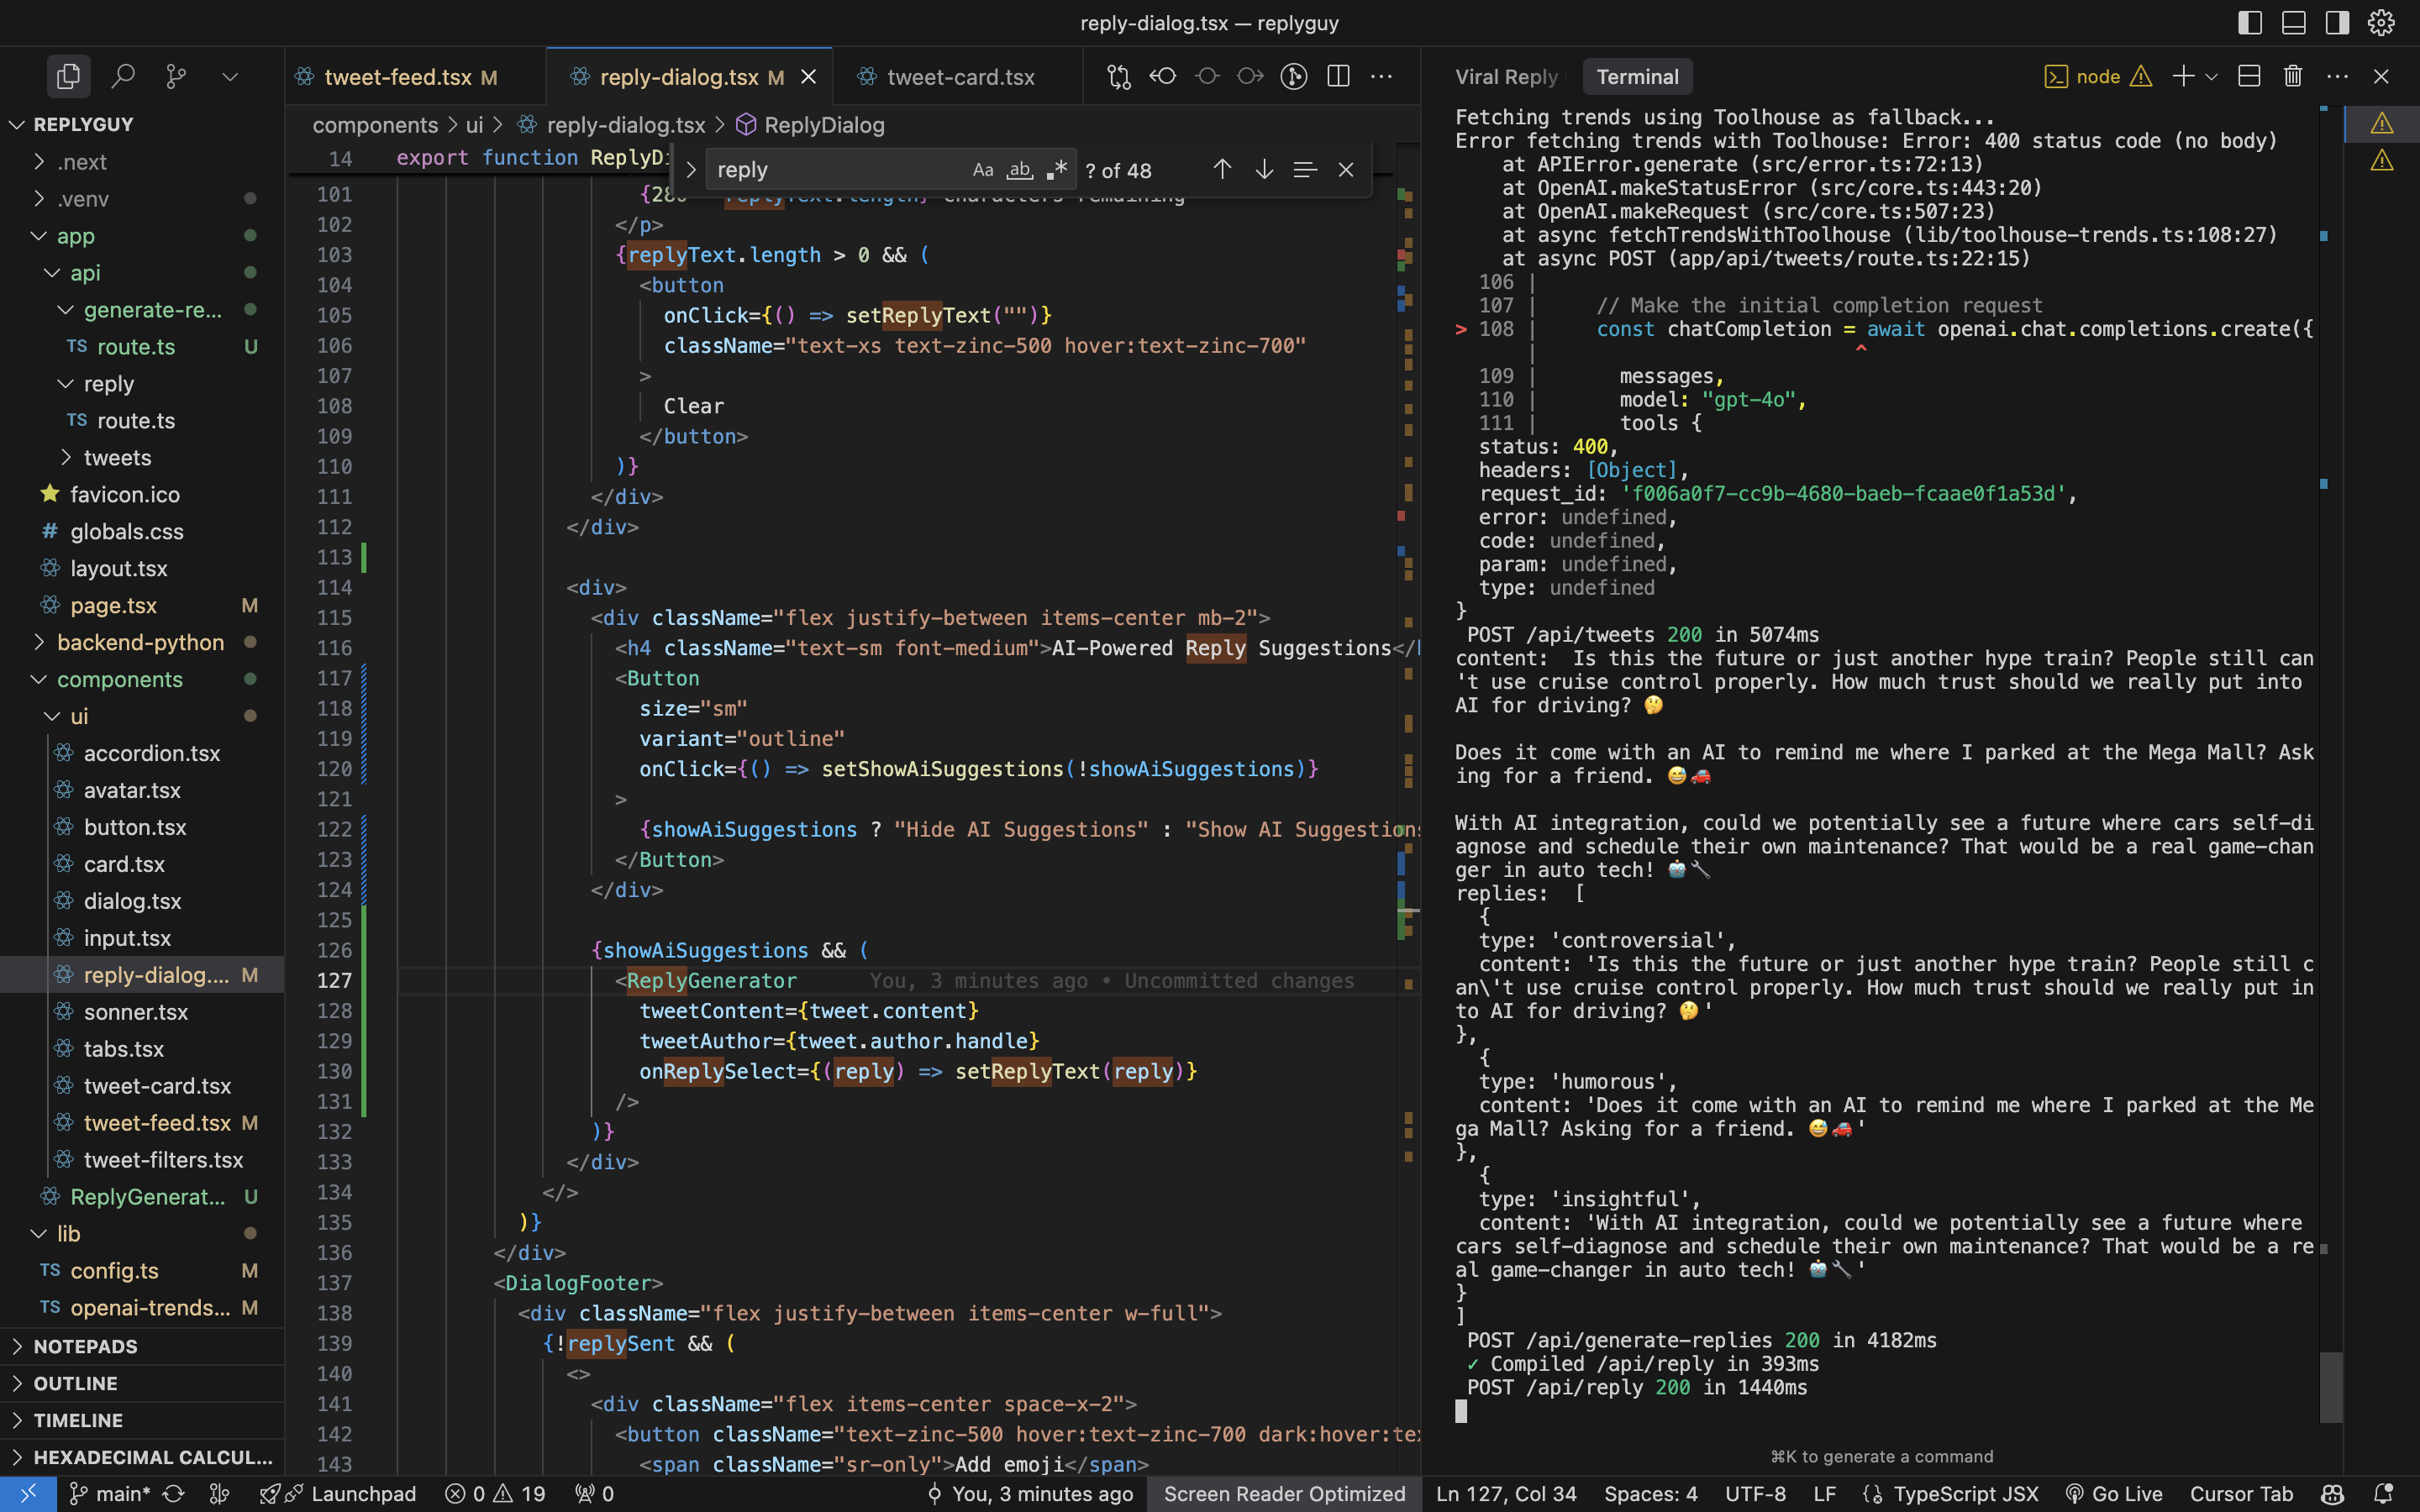Collapse the app folder
Screen dimensions: 2420x1512
click(142, 236)
